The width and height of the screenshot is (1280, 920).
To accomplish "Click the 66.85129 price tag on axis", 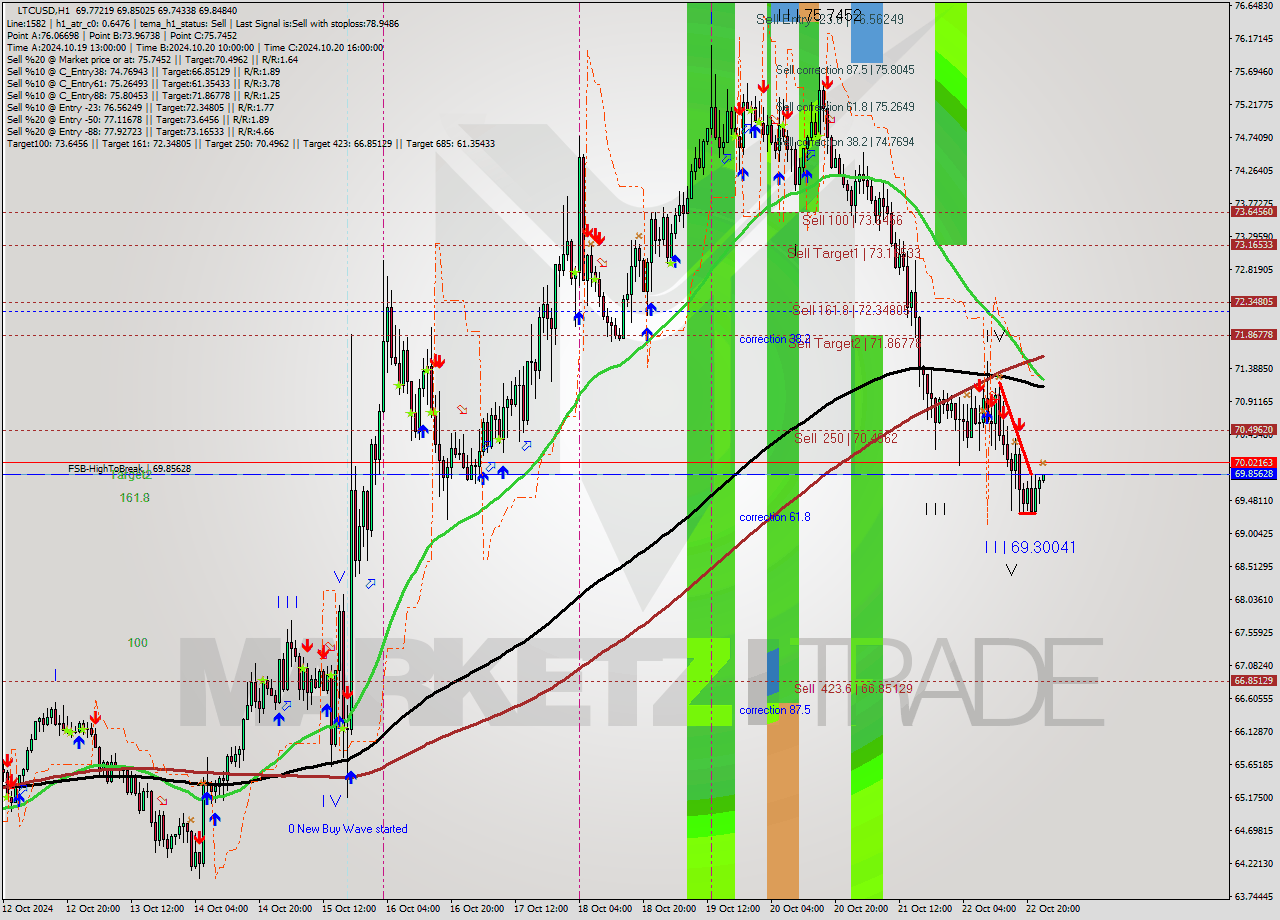I will 1253,681.
